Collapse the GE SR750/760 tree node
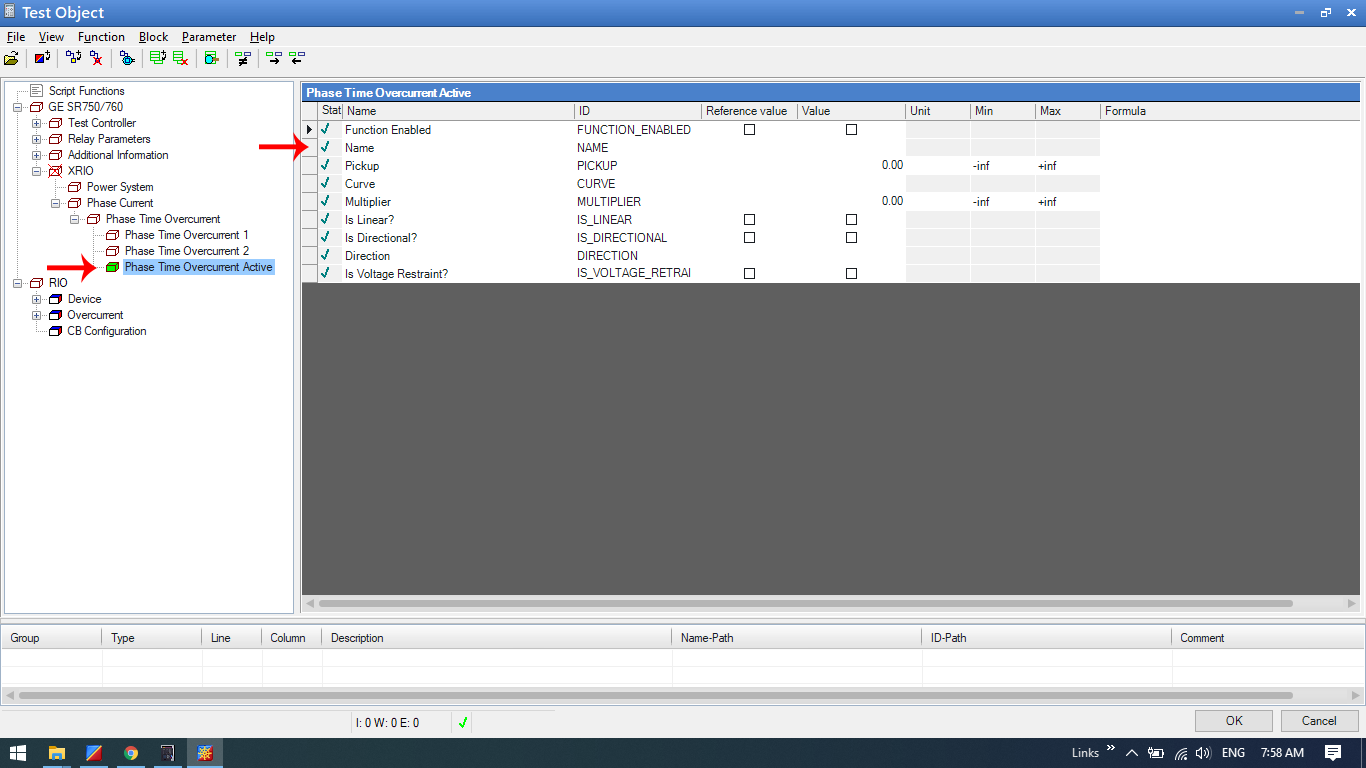The image size is (1366, 768). click(x=17, y=107)
